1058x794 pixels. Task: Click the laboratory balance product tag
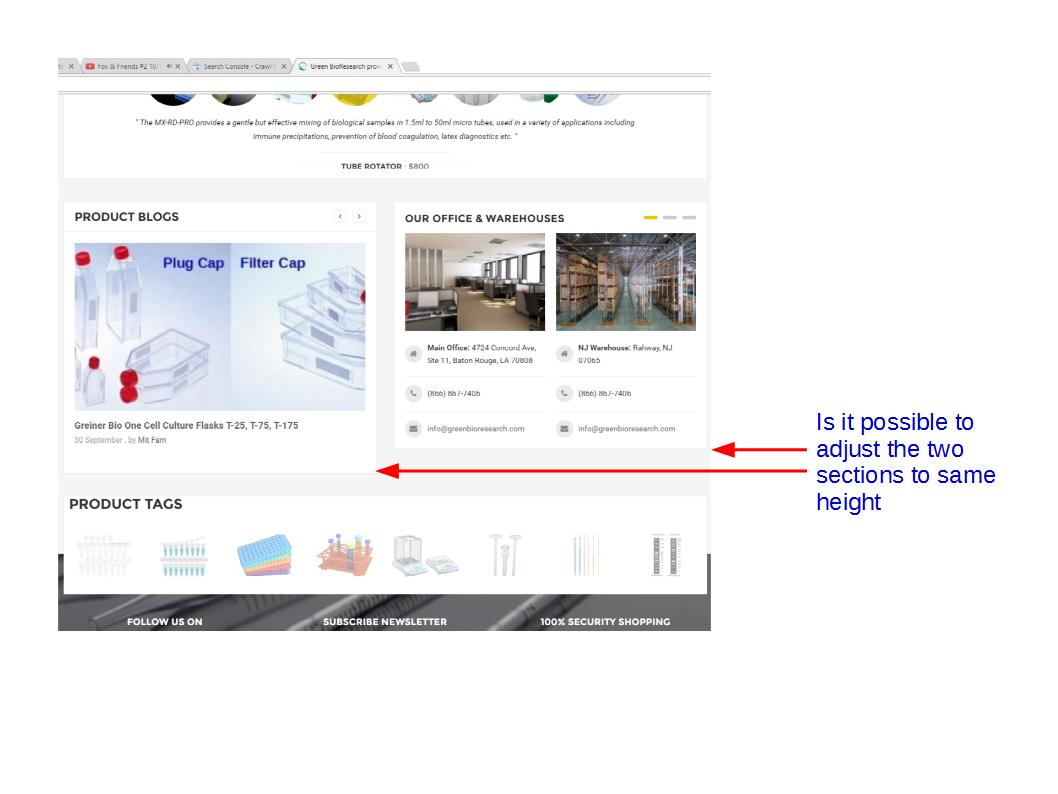(425, 555)
